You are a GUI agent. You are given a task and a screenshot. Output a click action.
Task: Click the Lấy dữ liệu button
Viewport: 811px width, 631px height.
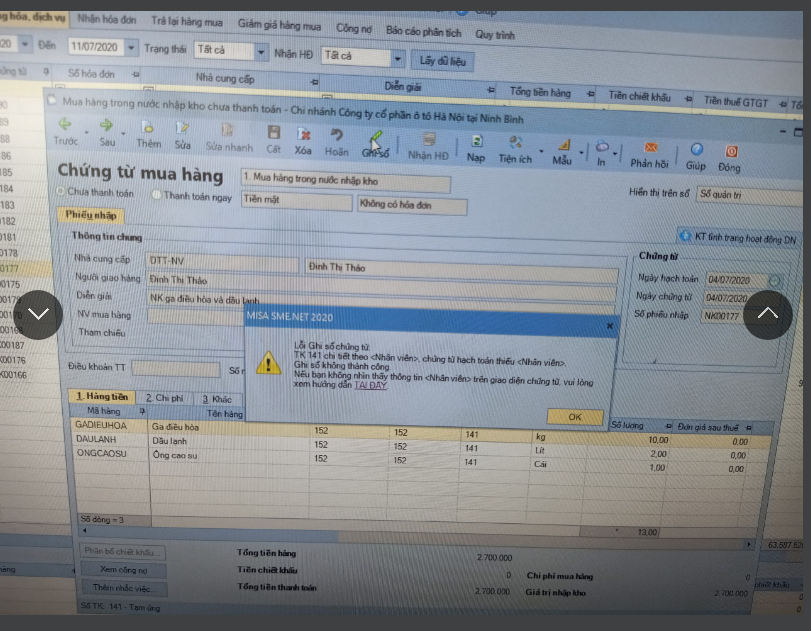pos(442,61)
